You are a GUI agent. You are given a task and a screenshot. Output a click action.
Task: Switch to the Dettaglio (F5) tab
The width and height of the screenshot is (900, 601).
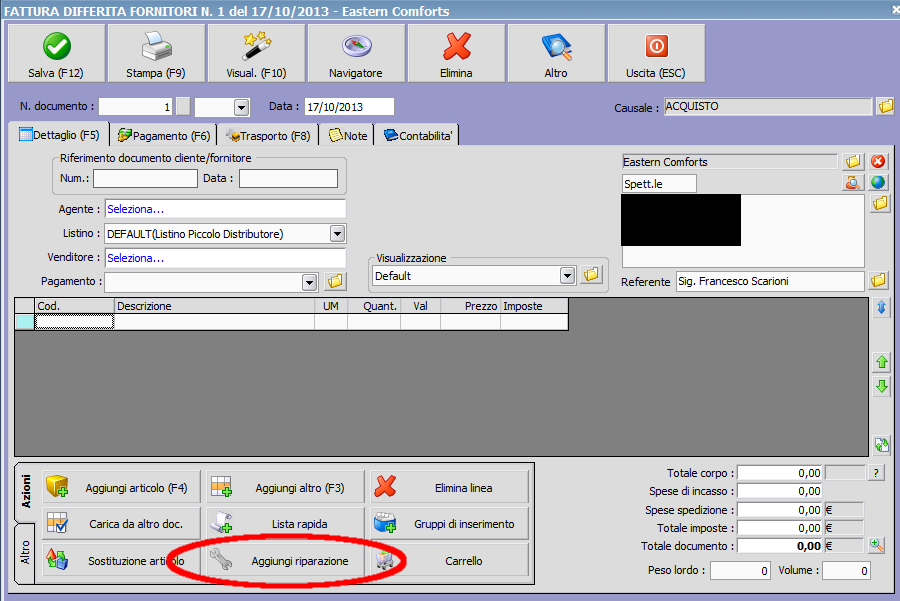click(59, 135)
